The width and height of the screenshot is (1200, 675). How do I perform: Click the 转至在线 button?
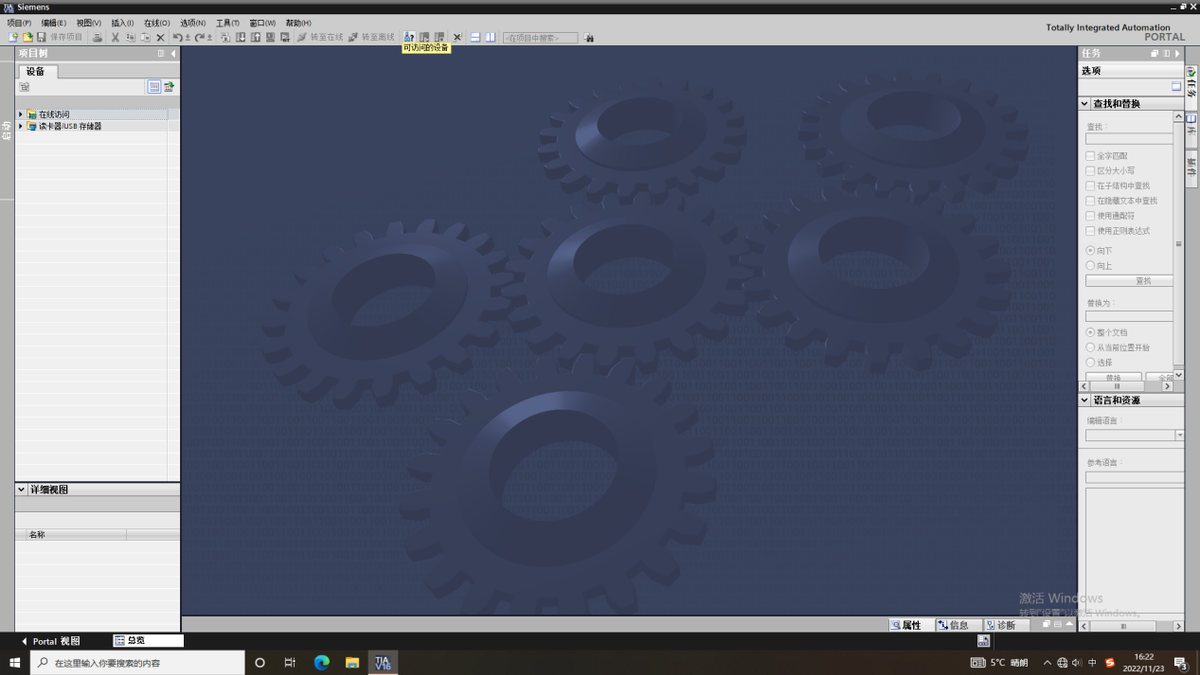(x=320, y=37)
